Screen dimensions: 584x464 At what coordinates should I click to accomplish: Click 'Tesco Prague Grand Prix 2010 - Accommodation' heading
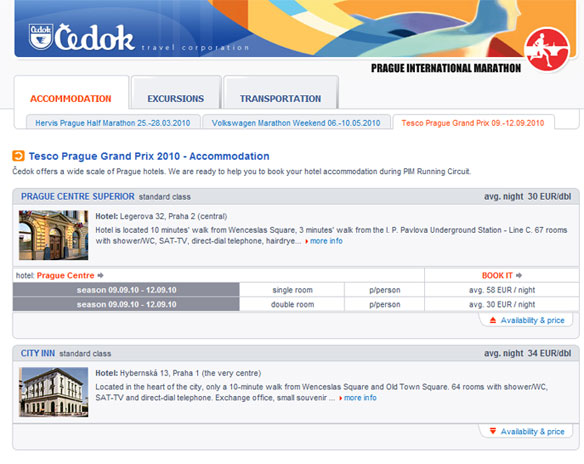[x=149, y=156]
